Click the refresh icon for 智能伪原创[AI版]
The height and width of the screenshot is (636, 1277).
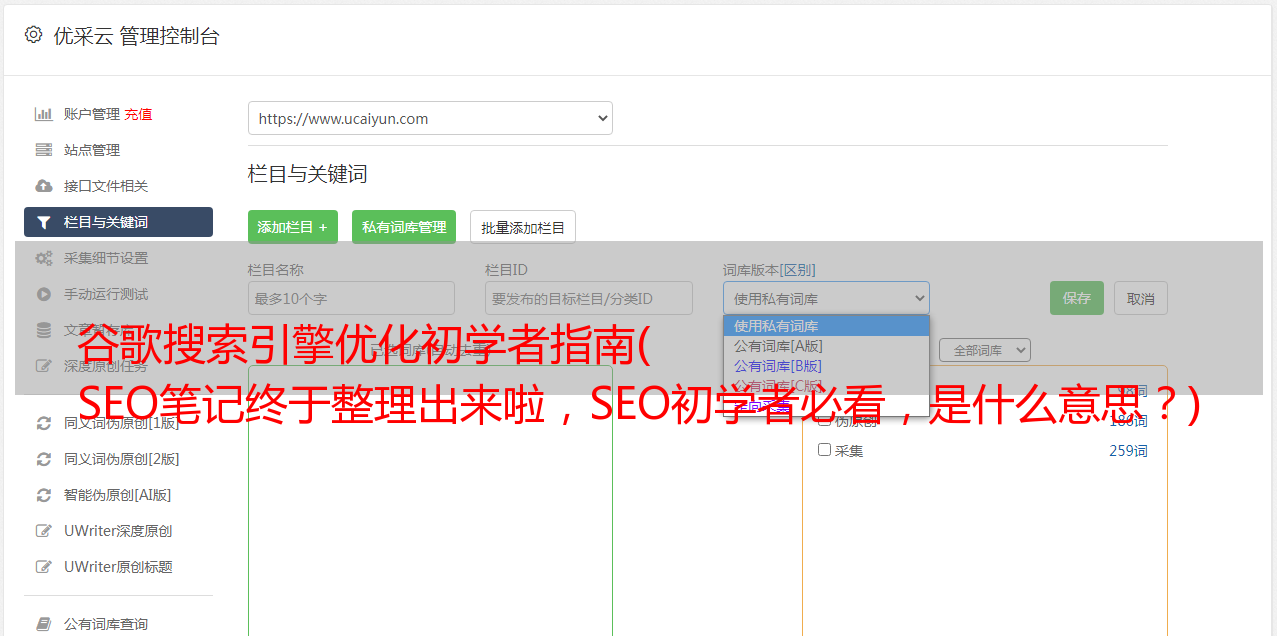pyautogui.click(x=44, y=495)
